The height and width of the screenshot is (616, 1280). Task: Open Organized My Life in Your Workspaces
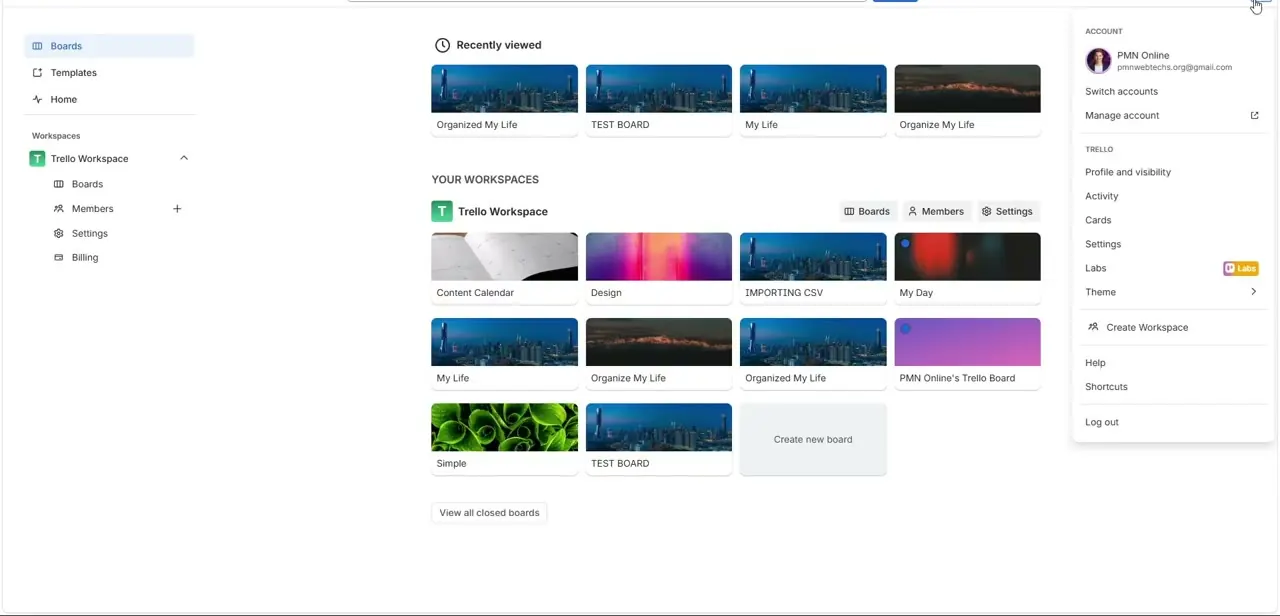(x=813, y=354)
